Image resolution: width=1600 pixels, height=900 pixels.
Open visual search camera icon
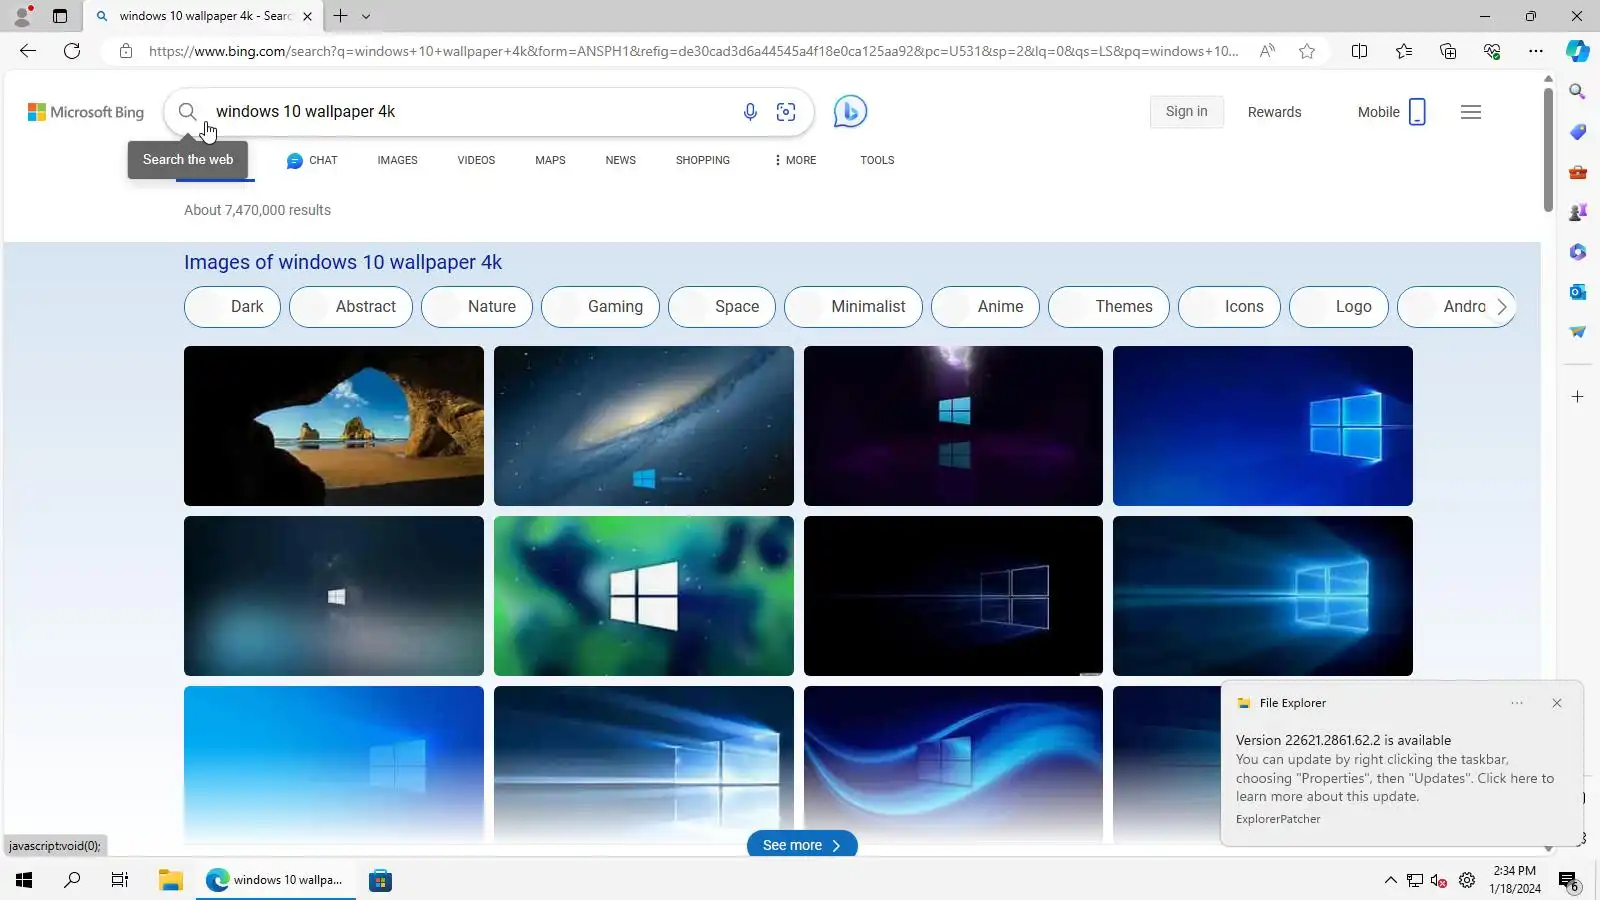786,112
